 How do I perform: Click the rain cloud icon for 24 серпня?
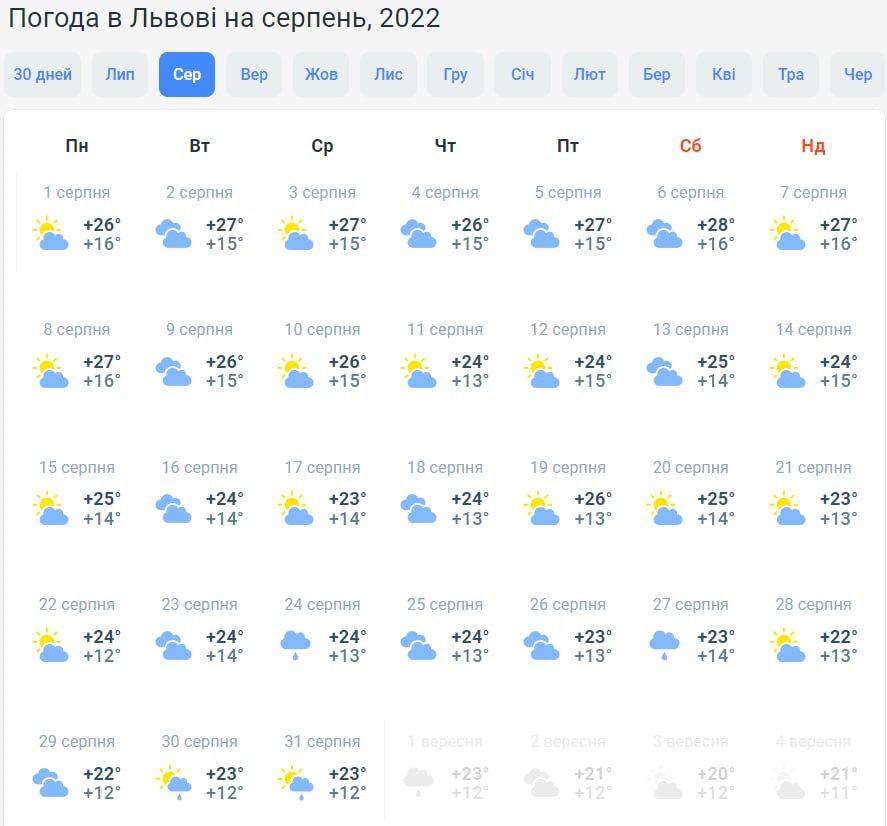point(296,646)
